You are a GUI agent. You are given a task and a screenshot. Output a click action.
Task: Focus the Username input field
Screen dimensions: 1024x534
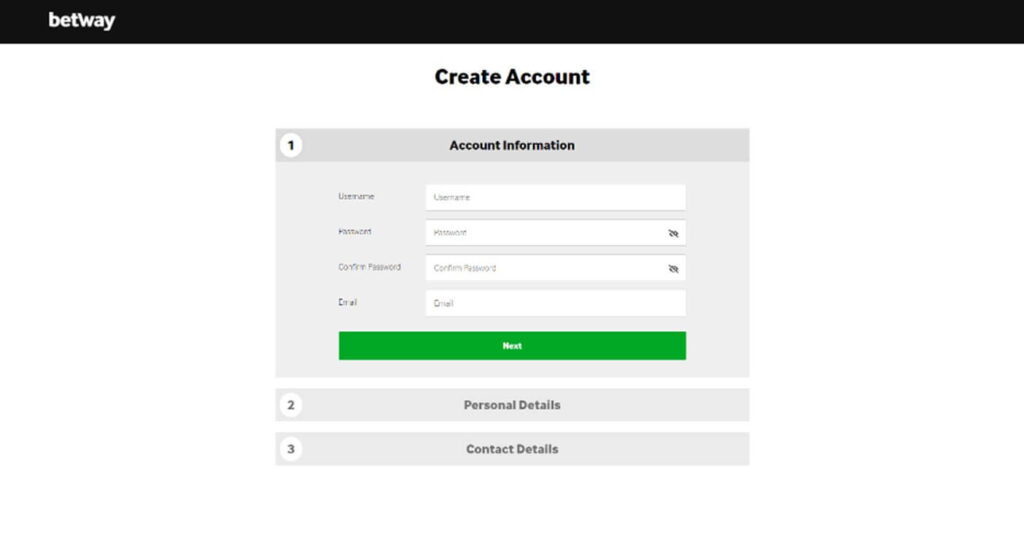click(x=556, y=197)
